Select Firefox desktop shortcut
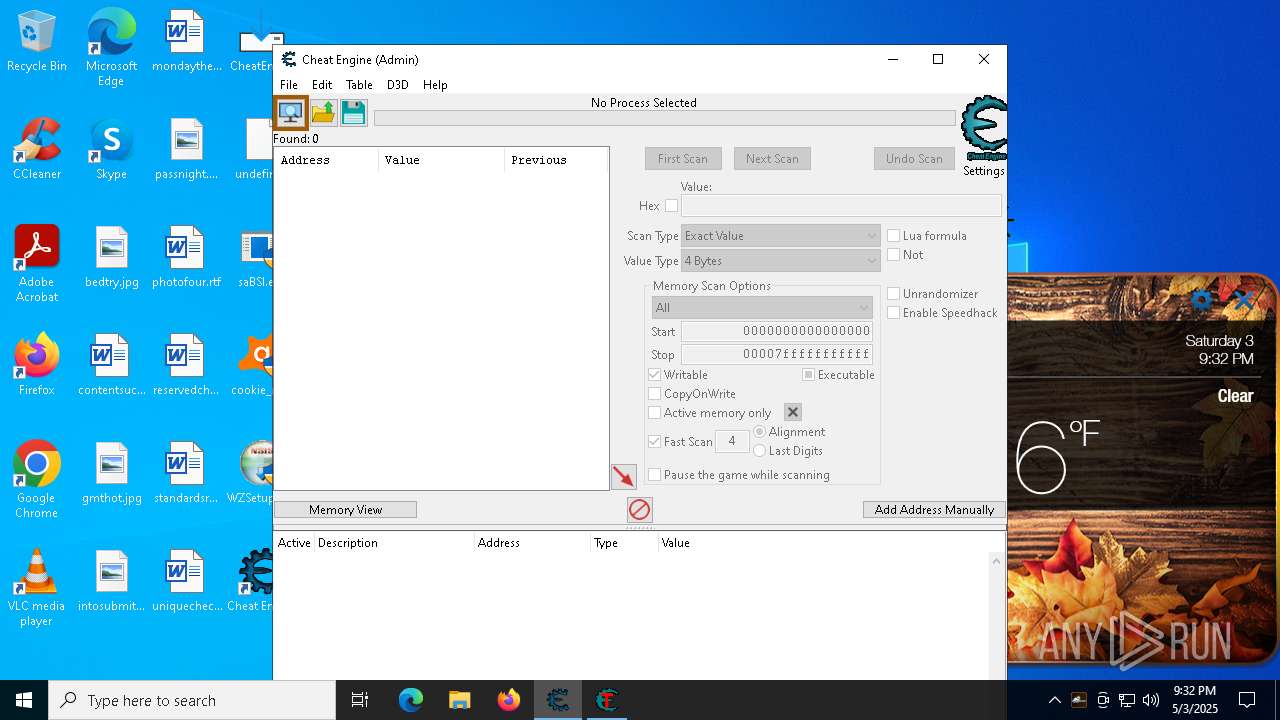This screenshot has height=720, width=1280. click(37, 365)
